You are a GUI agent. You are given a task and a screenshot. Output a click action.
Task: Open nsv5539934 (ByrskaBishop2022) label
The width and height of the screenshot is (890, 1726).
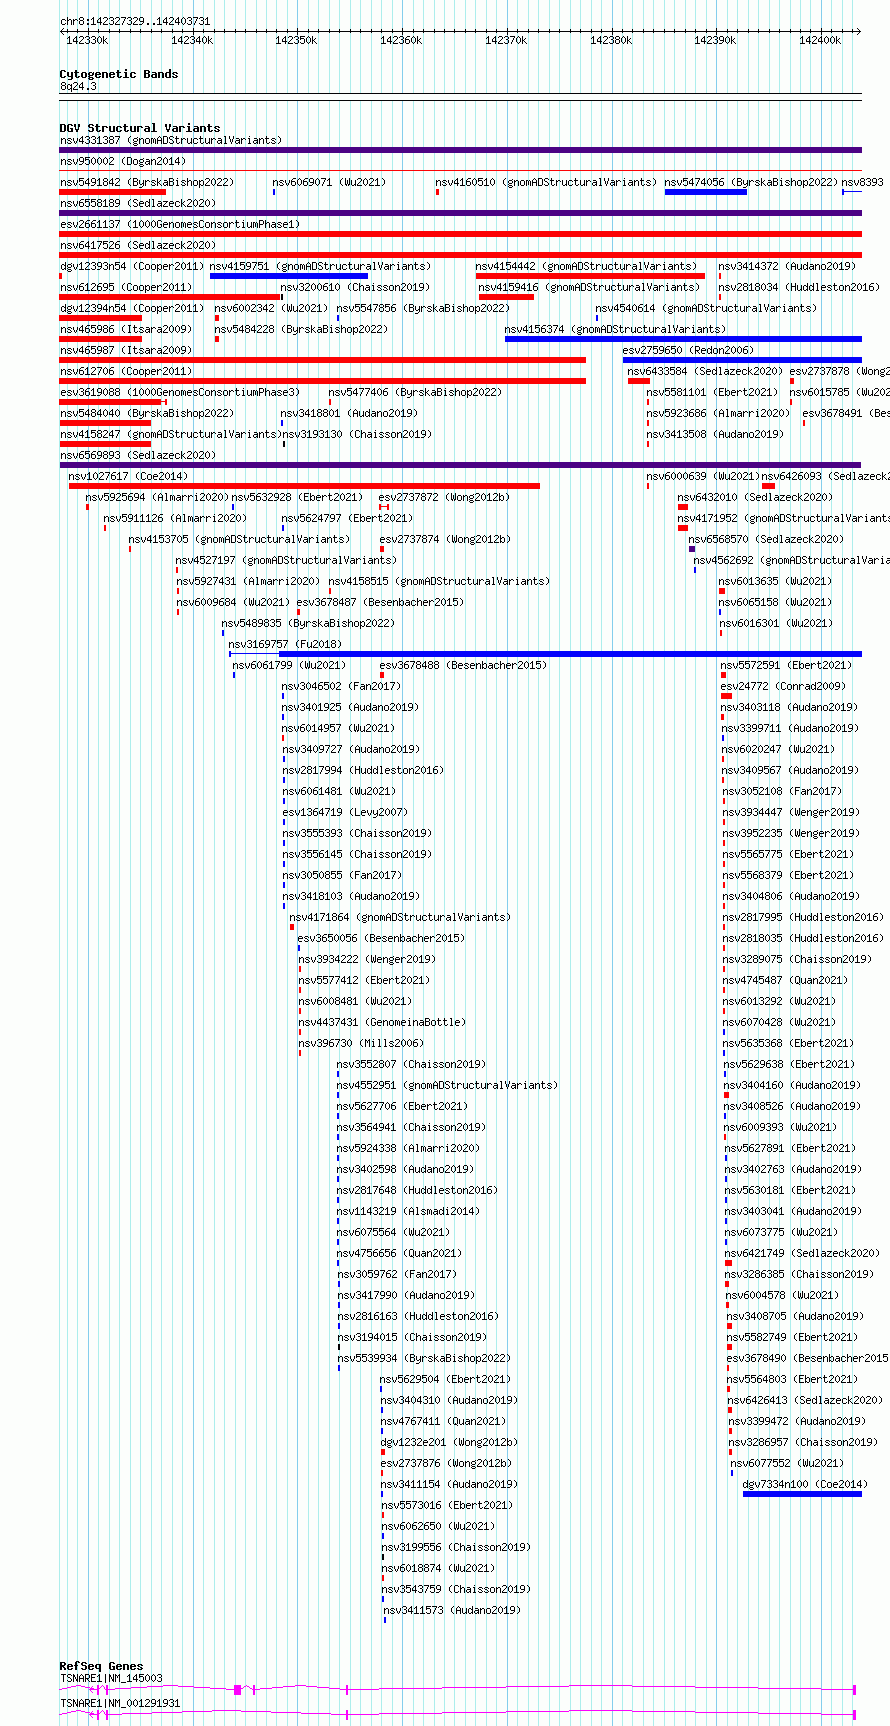[424, 1358]
